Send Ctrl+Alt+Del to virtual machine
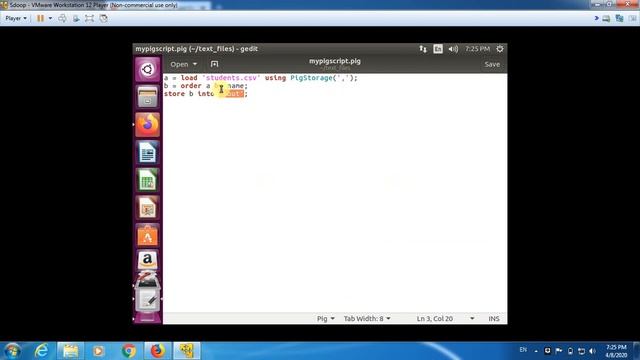The width and height of the screenshot is (640, 360). click(62, 18)
